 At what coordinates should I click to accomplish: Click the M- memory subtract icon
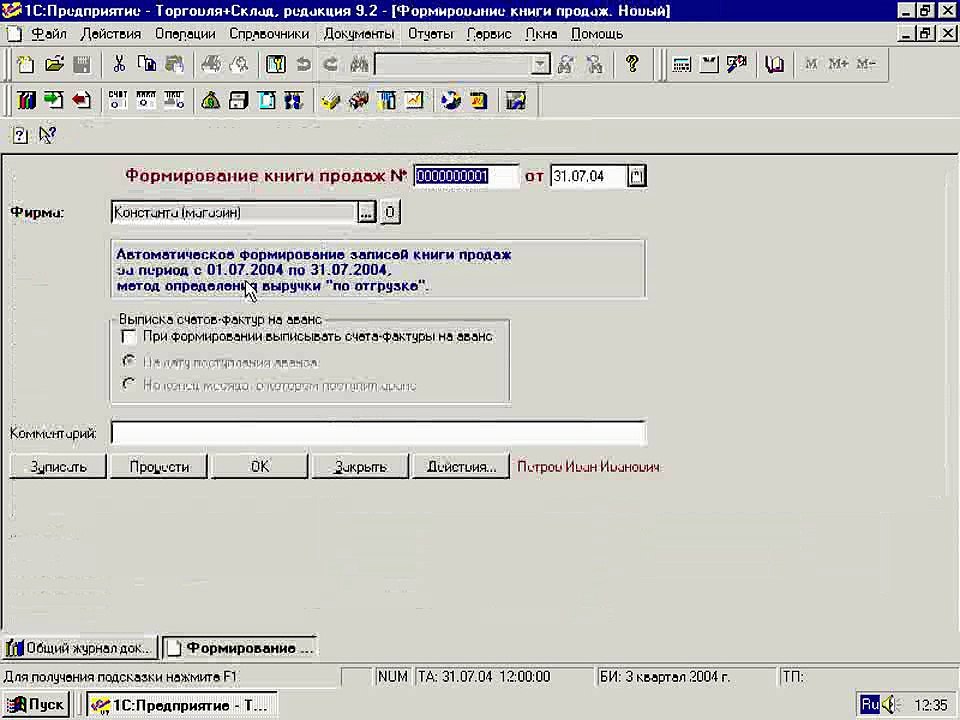(x=866, y=64)
